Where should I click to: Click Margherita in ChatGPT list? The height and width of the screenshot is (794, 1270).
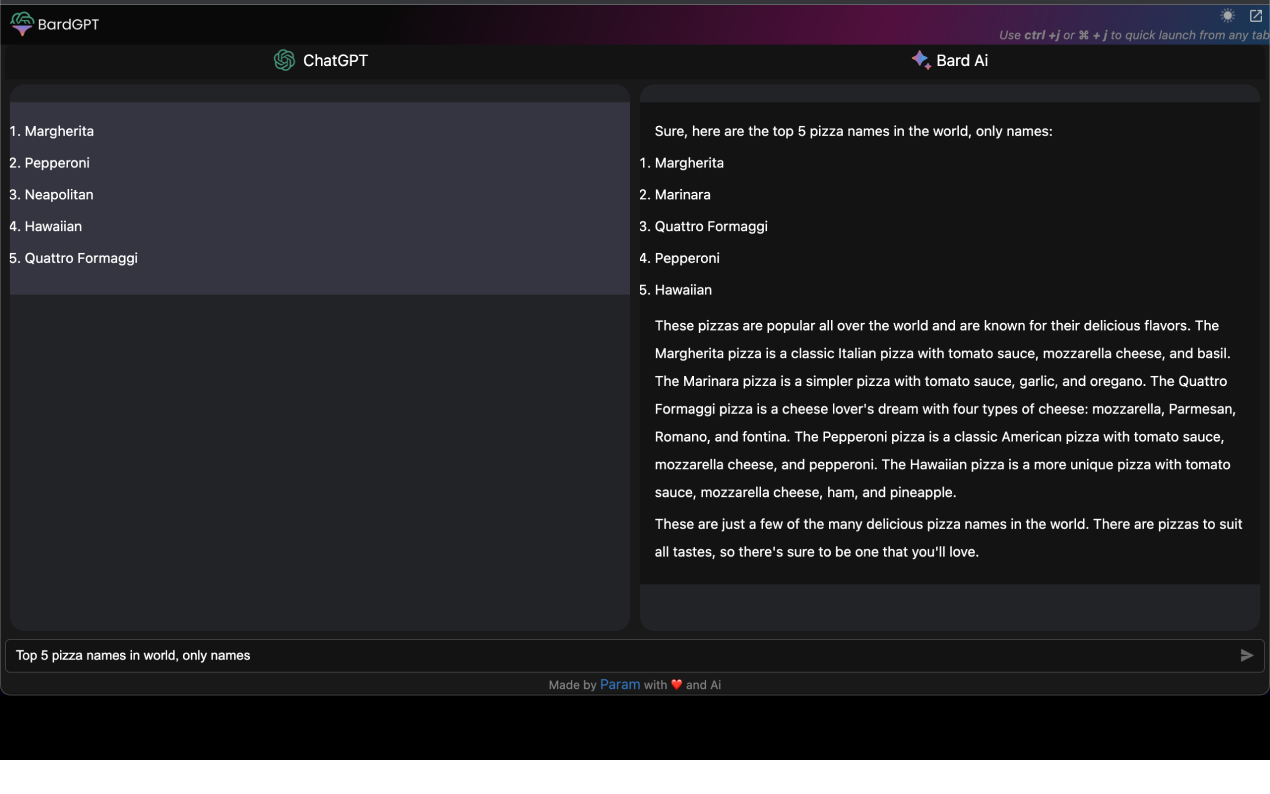[x=59, y=131]
